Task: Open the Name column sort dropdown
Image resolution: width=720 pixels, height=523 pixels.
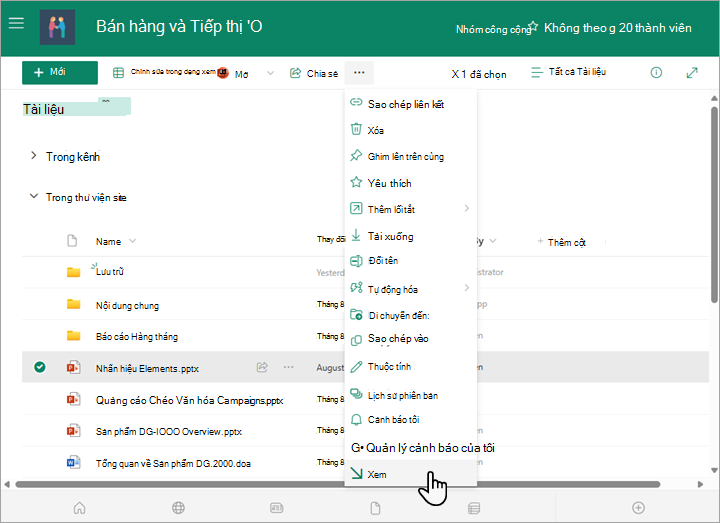Action: click(133, 241)
